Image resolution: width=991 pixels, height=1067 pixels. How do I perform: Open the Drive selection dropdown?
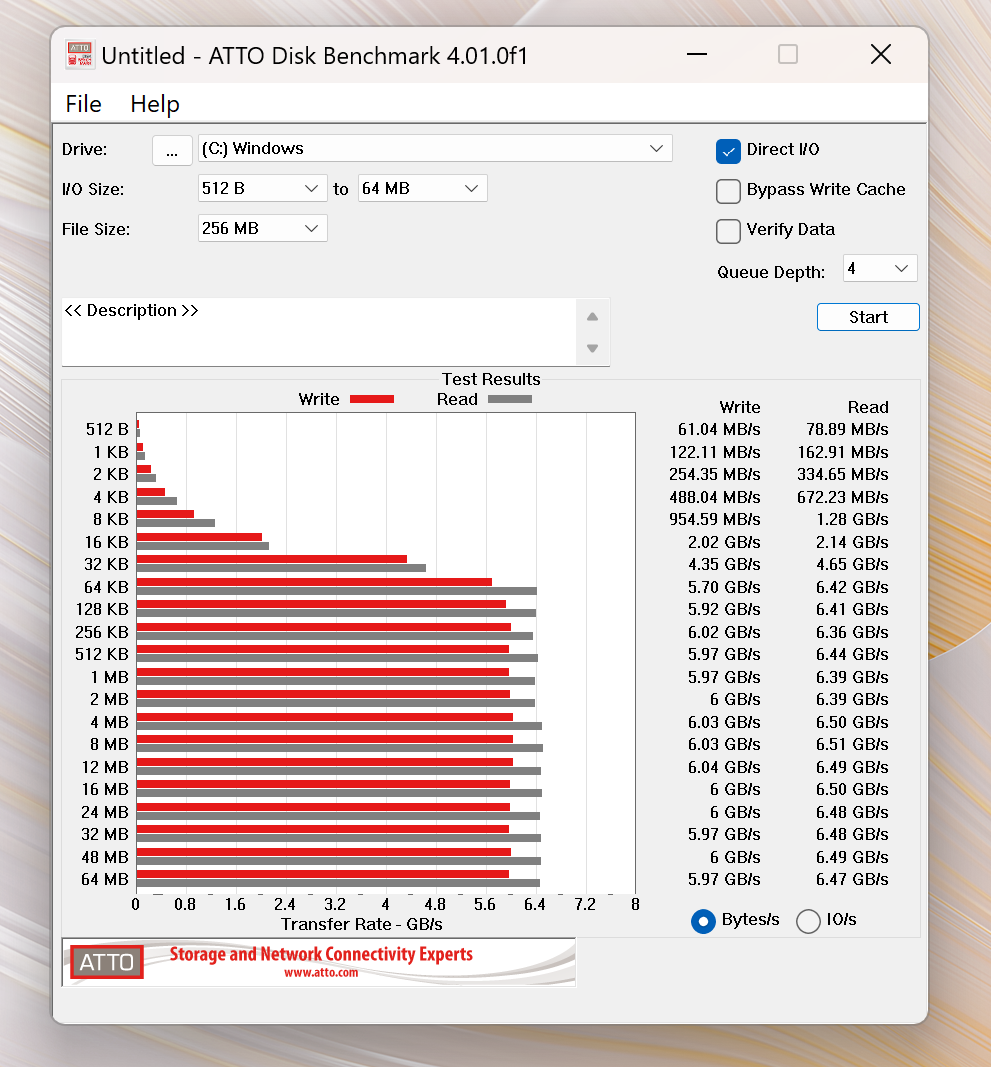coord(435,148)
